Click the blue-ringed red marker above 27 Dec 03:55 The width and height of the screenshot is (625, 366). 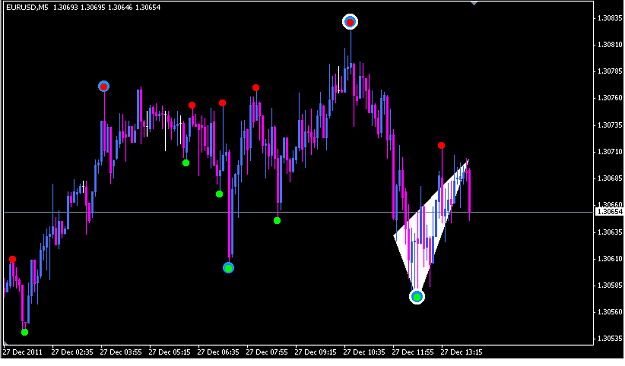(104, 87)
